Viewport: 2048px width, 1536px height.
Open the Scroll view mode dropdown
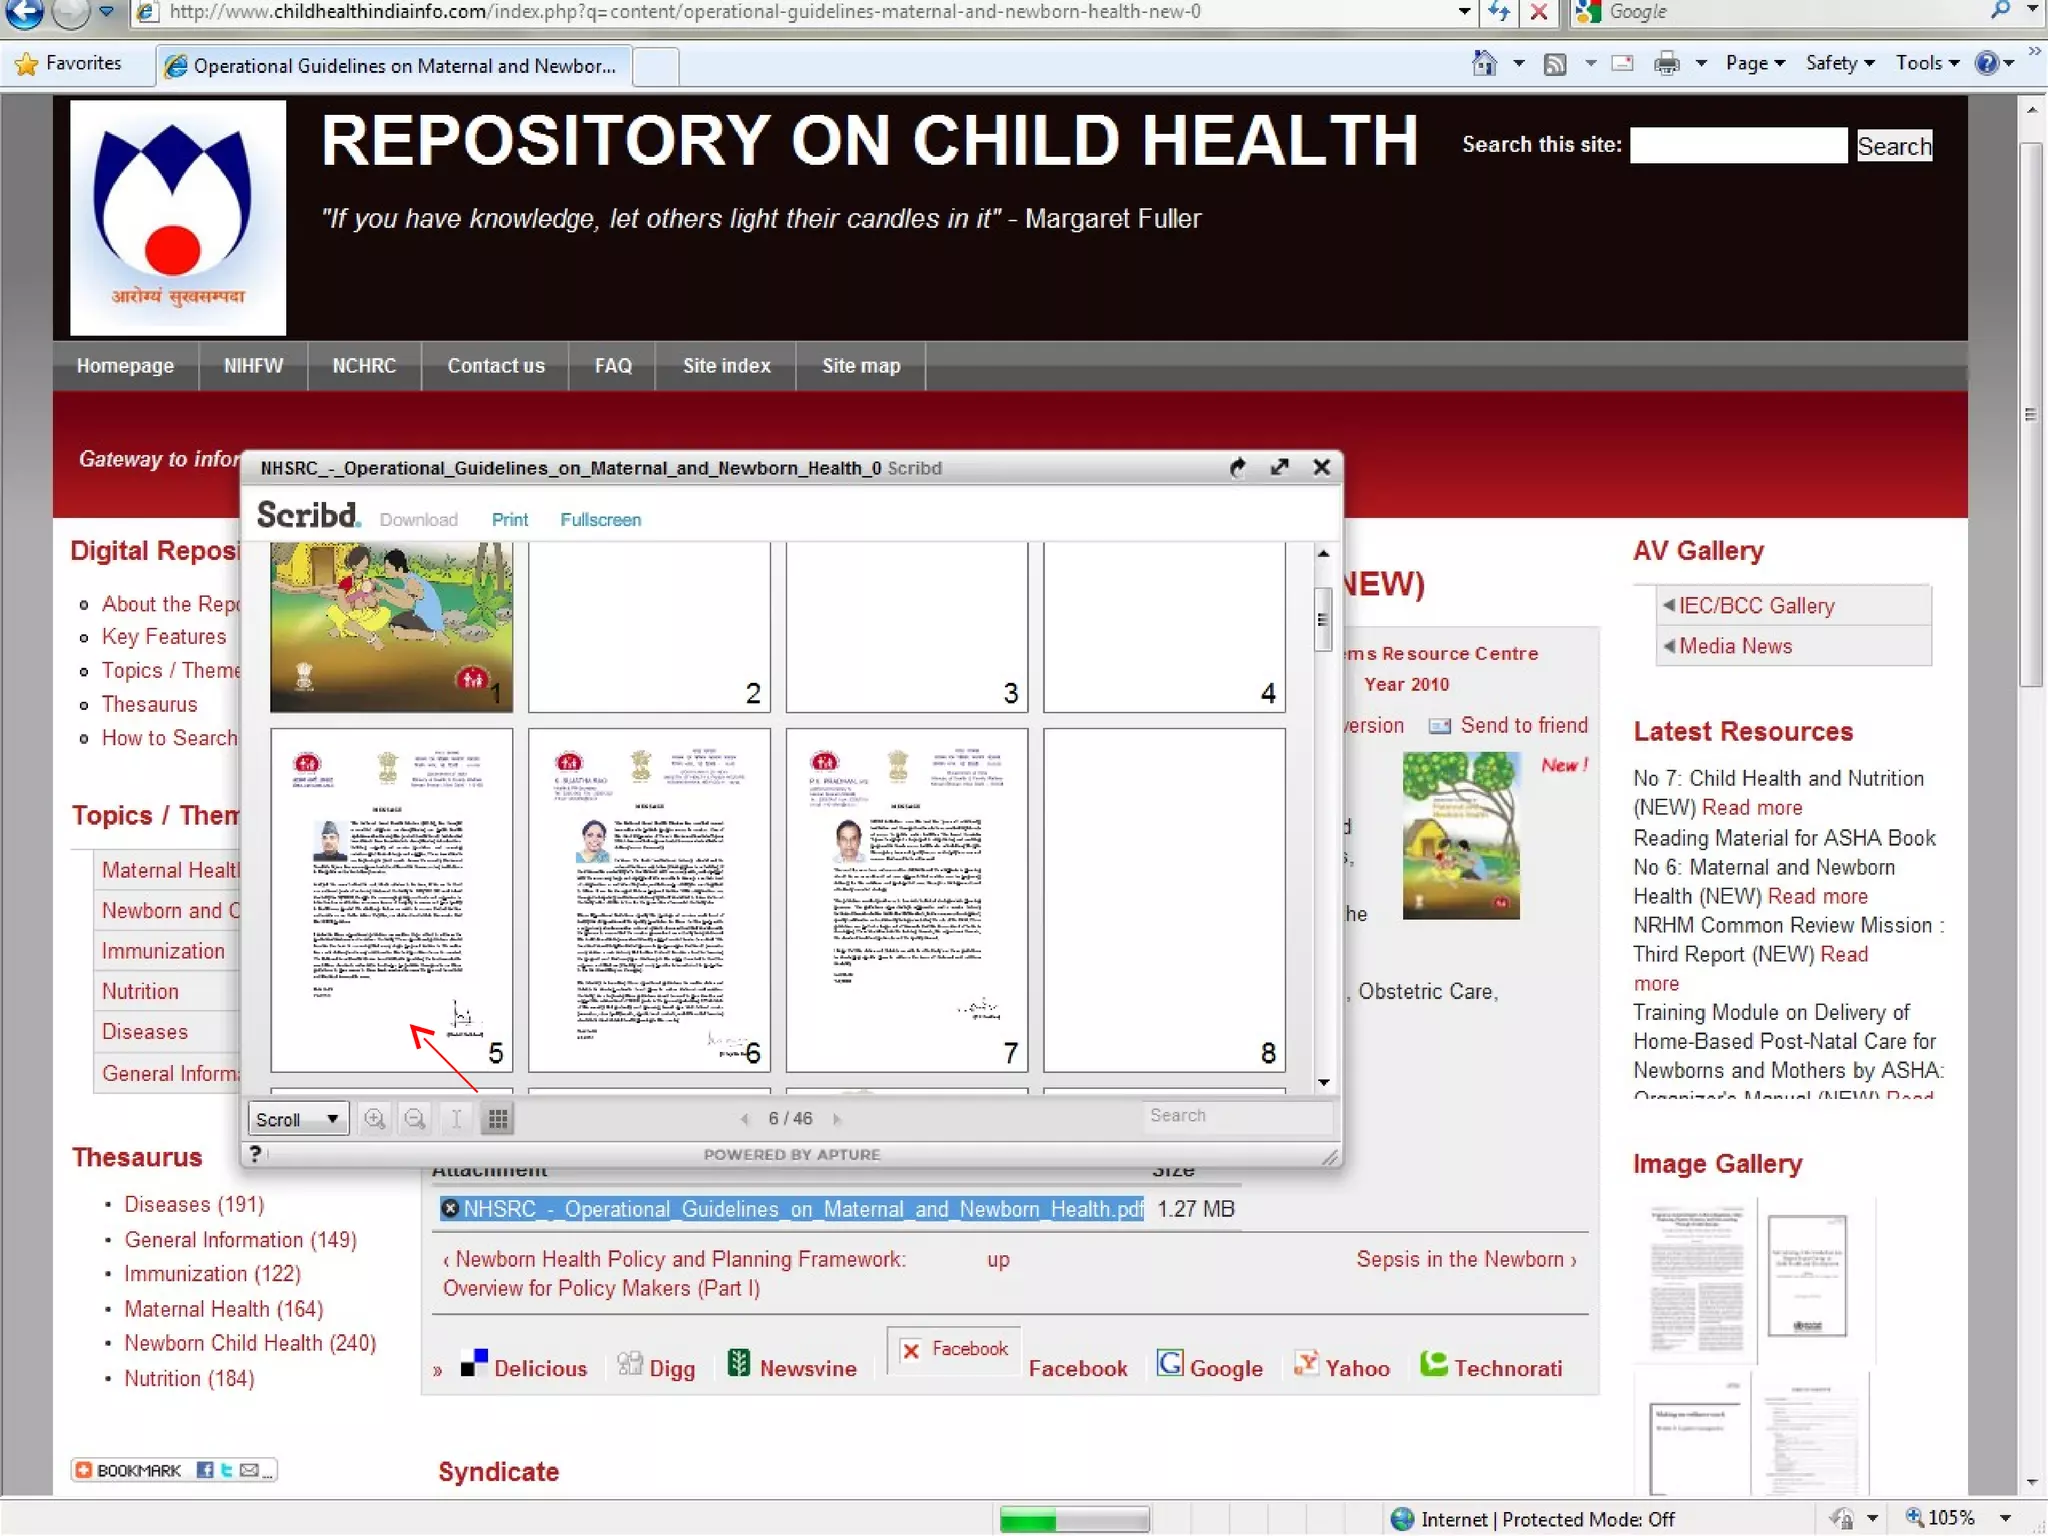(x=298, y=1119)
